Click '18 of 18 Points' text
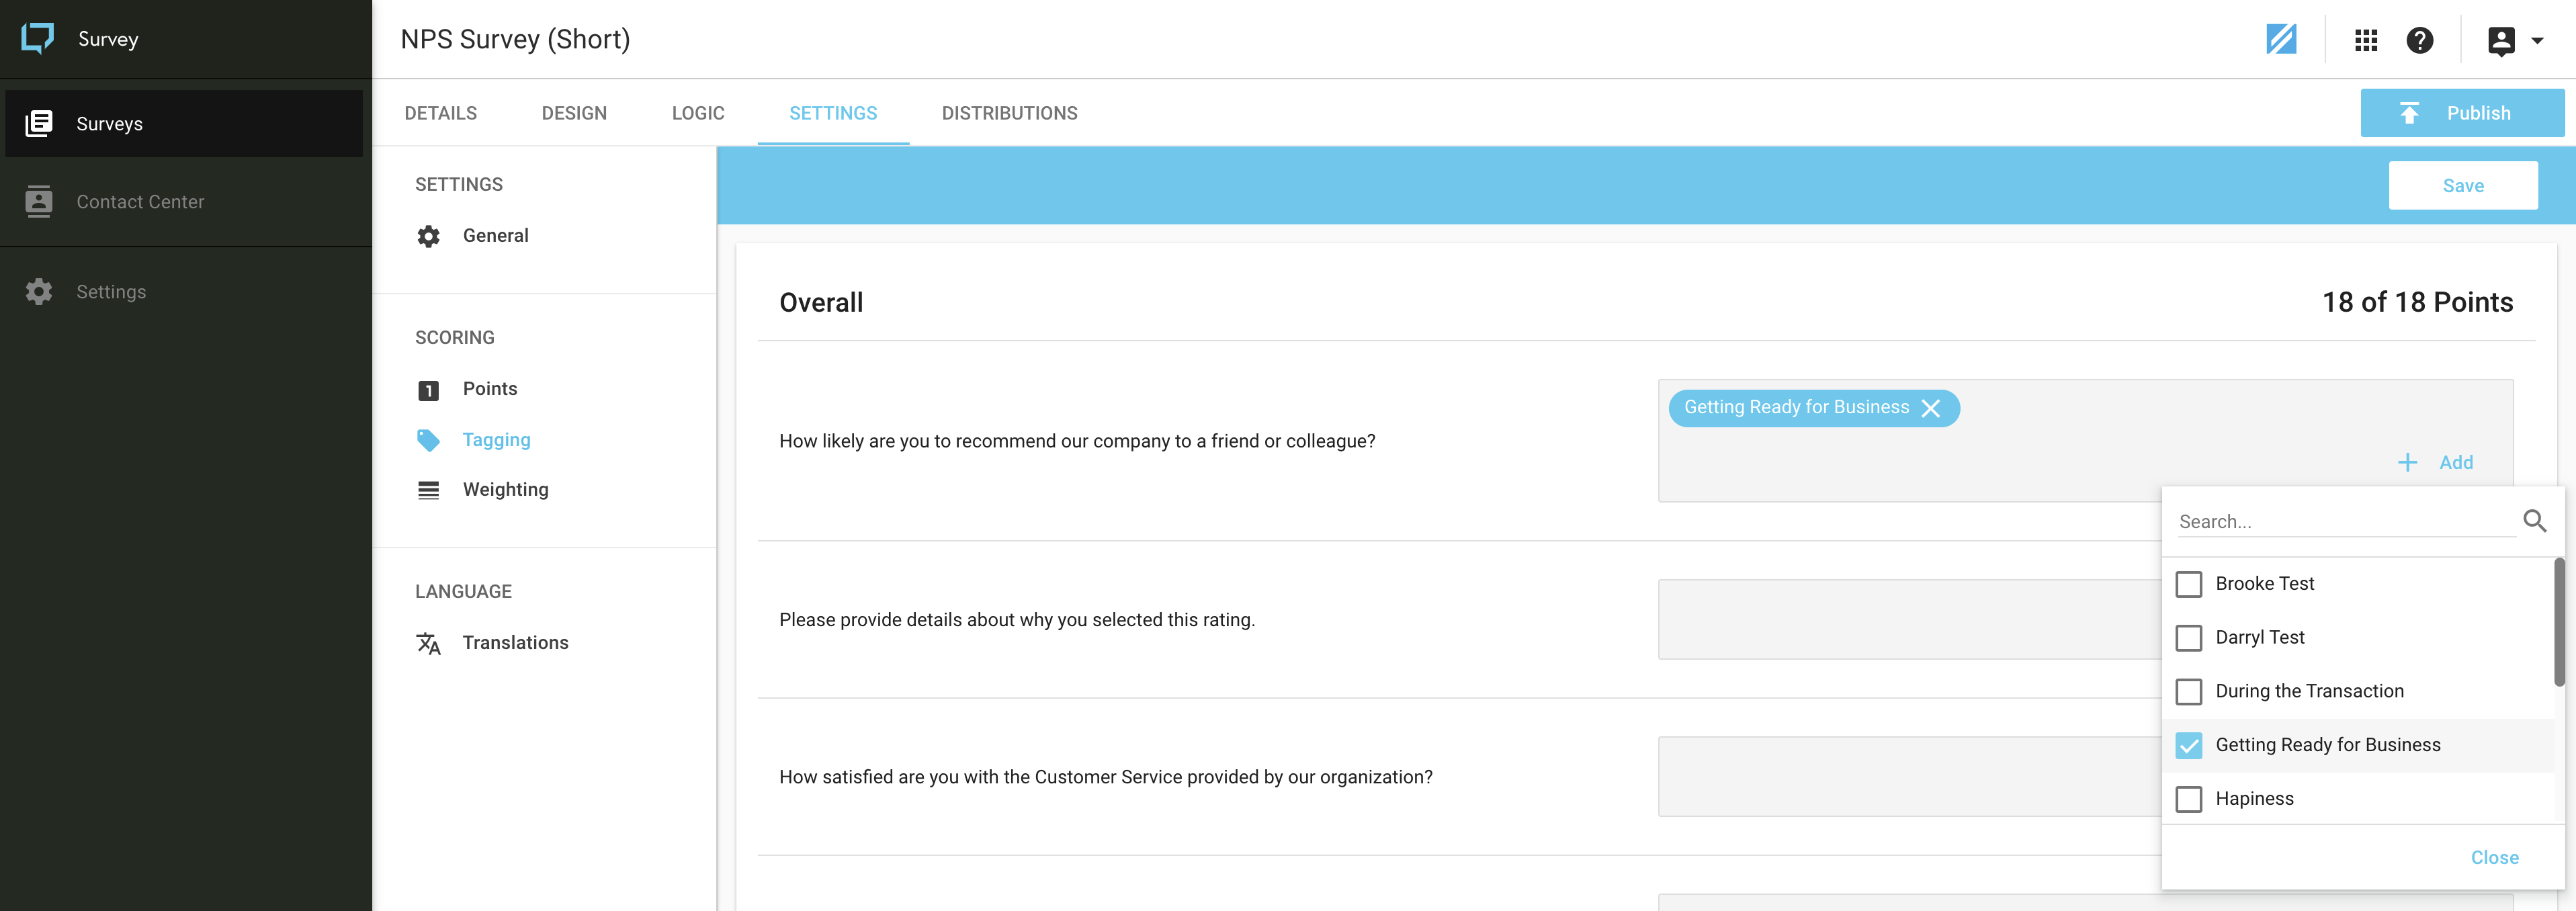The width and height of the screenshot is (2576, 911). 2417,302
